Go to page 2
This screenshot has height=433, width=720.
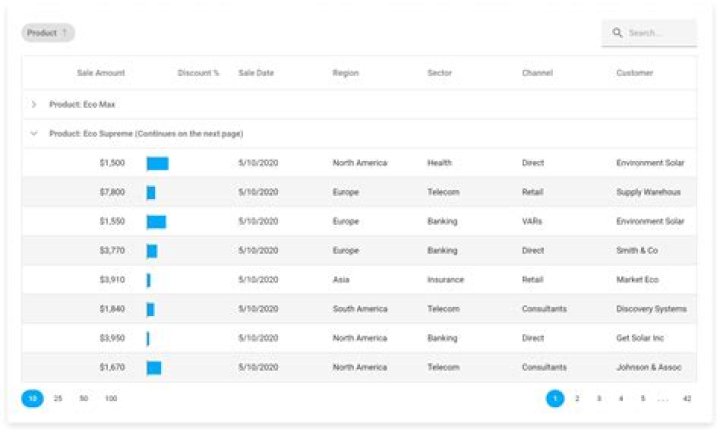click(x=577, y=398)
